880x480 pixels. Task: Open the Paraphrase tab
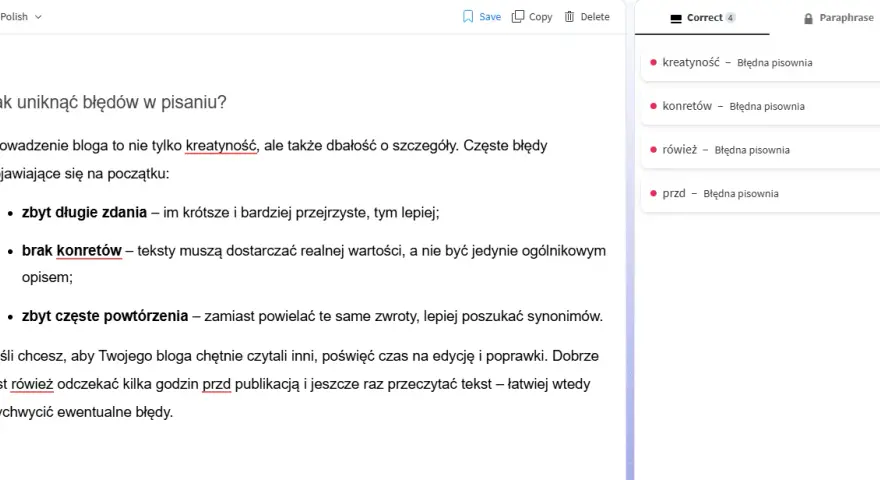[x=838, y=18]
